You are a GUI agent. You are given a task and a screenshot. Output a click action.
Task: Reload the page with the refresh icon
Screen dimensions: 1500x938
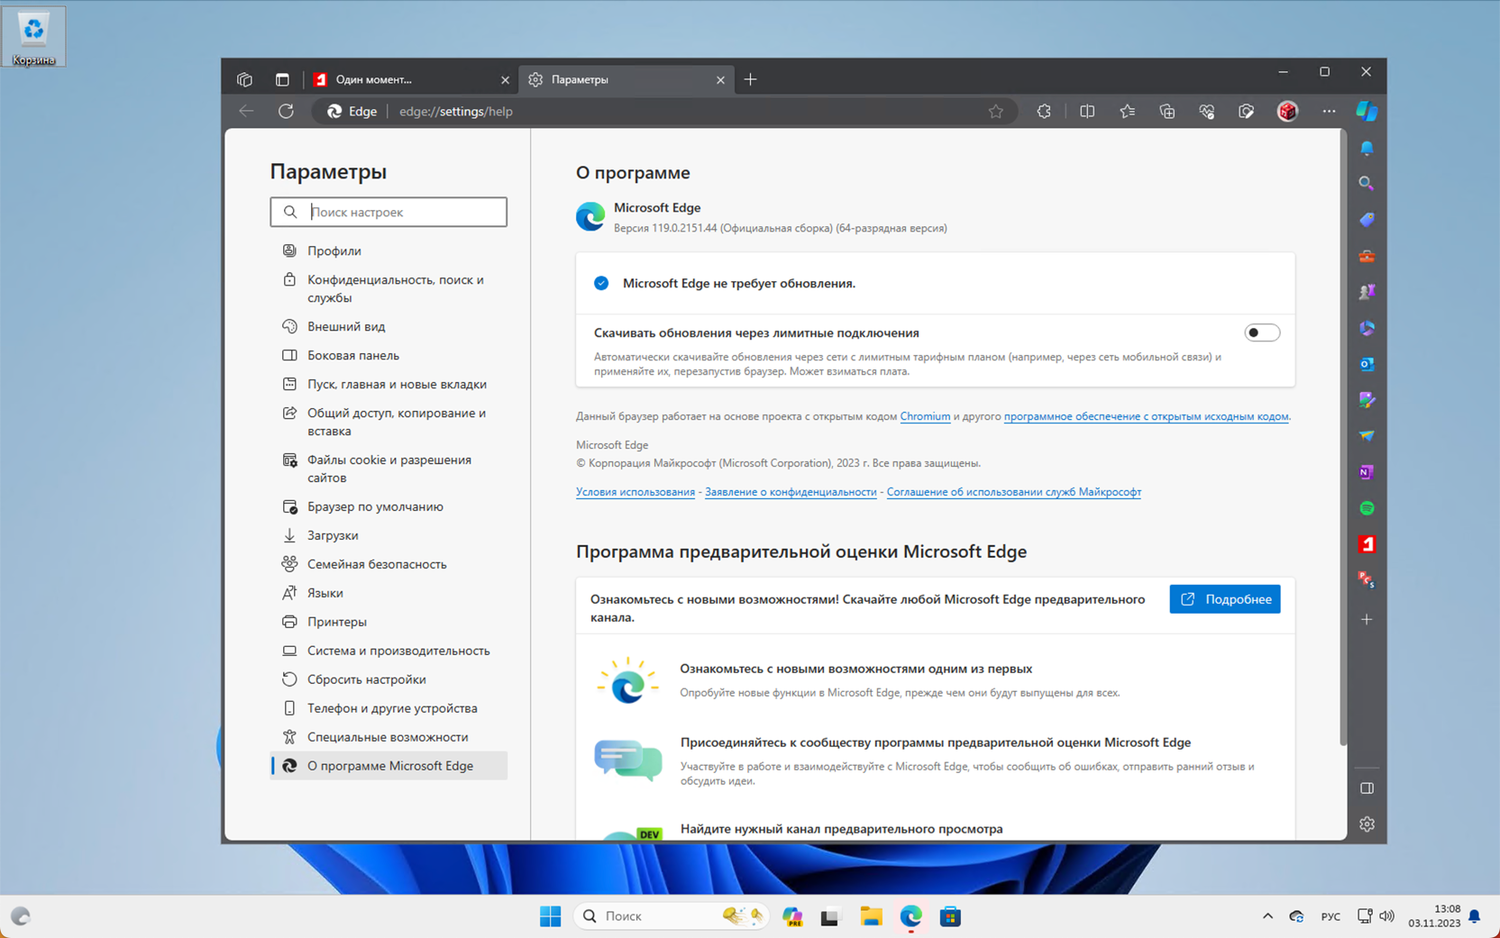(x=286, y=111)
